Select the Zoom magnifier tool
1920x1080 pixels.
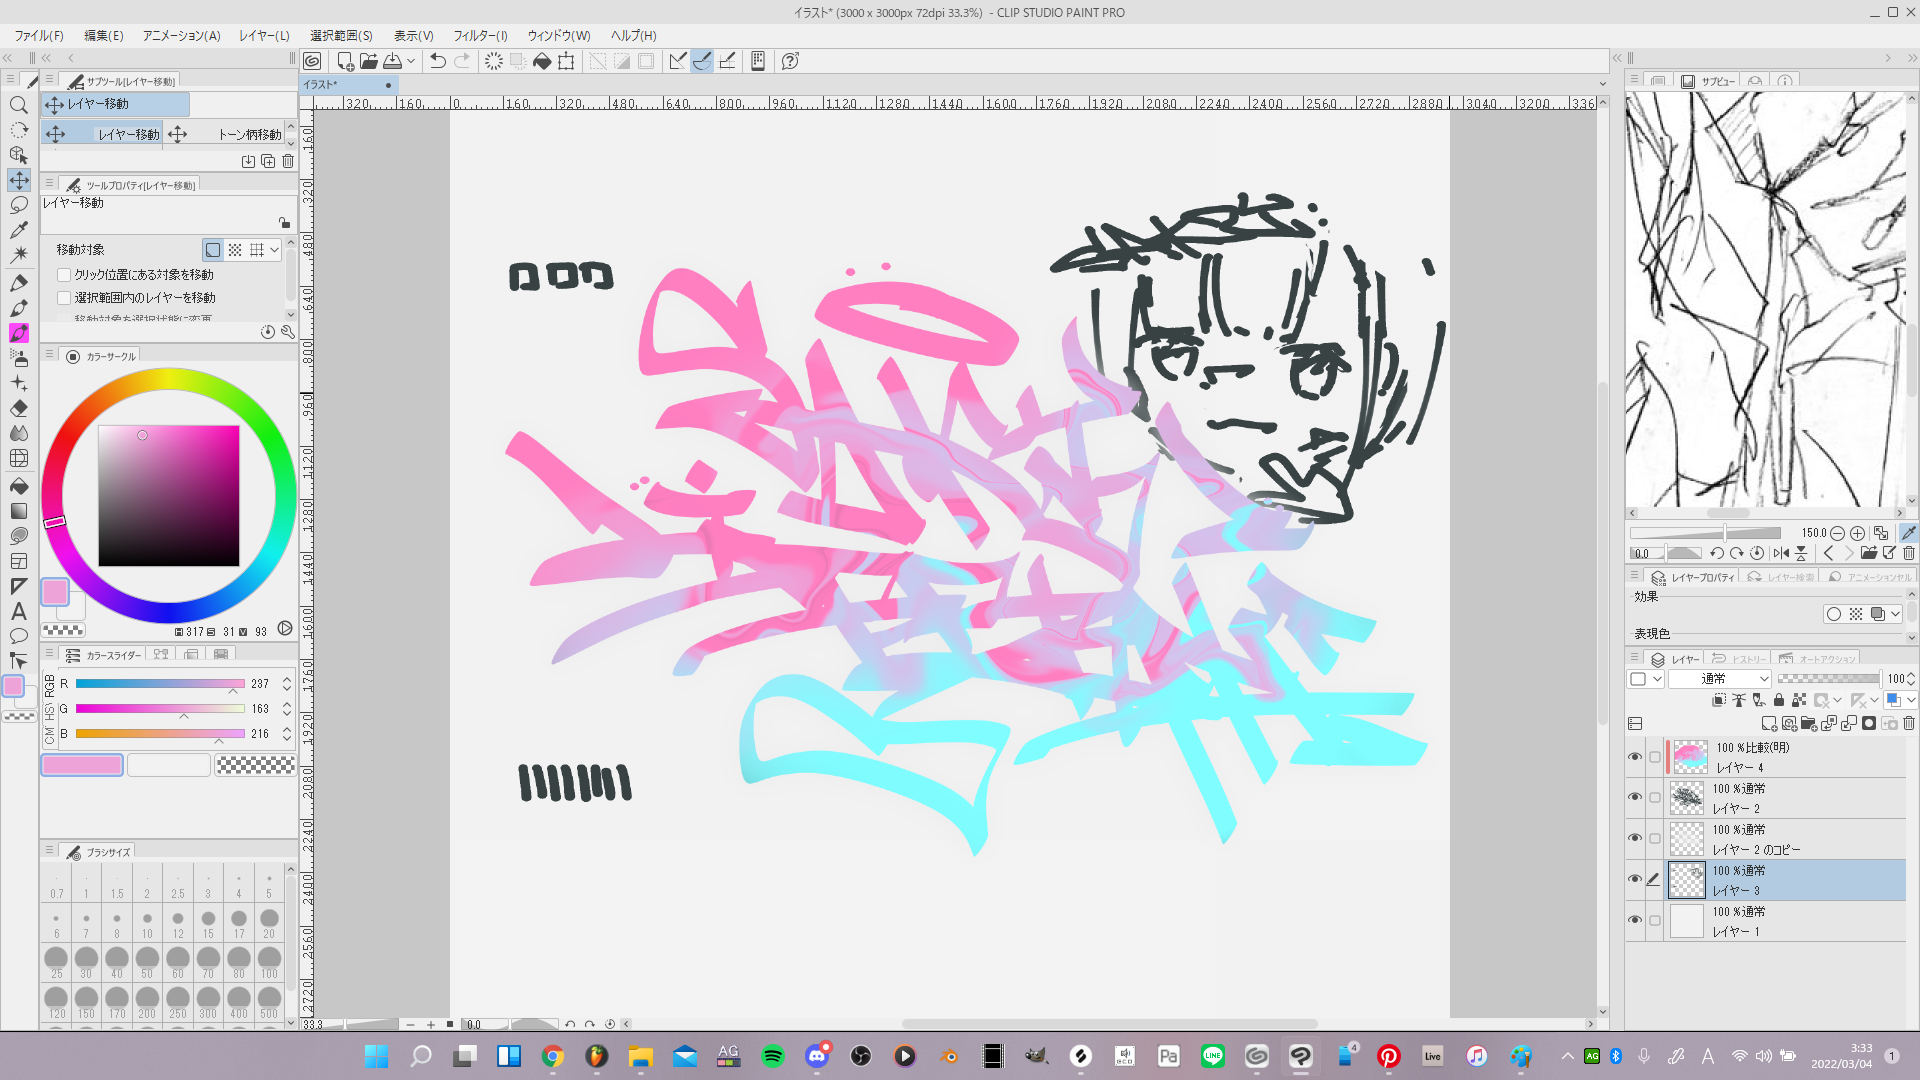(x=18, y=105)
